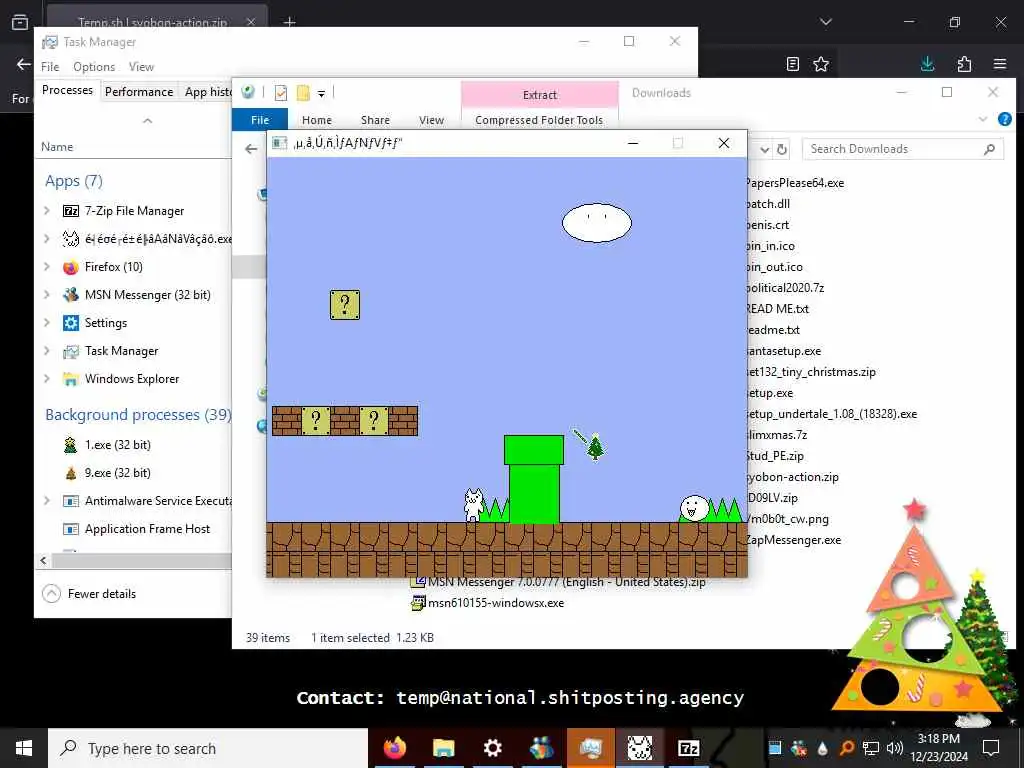Collapse Task Manager with Fewer details
Viewport: 1024px width, 768px height.
(x=89, y=594)
